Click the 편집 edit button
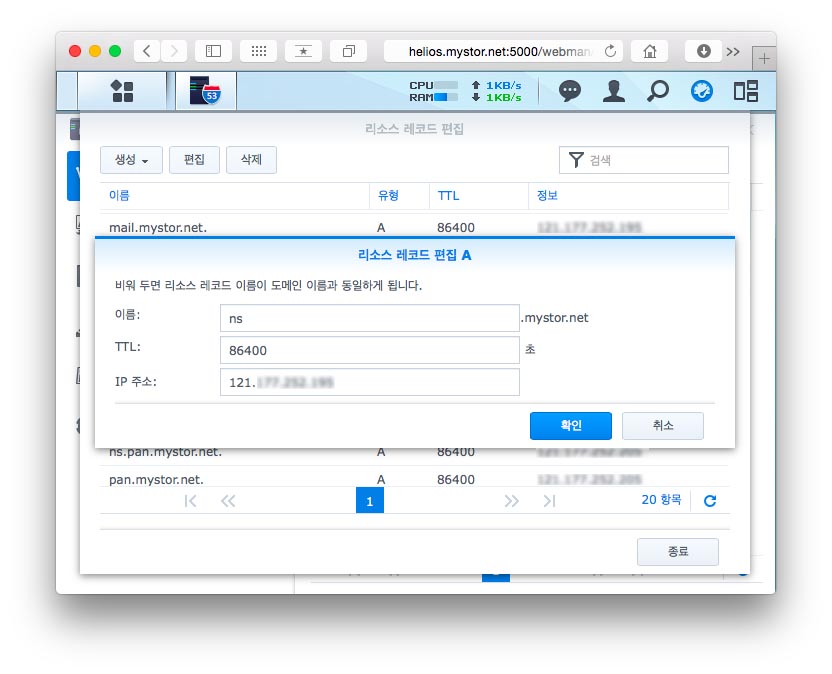The image size is (832, 674). click(x=194, y=160)
